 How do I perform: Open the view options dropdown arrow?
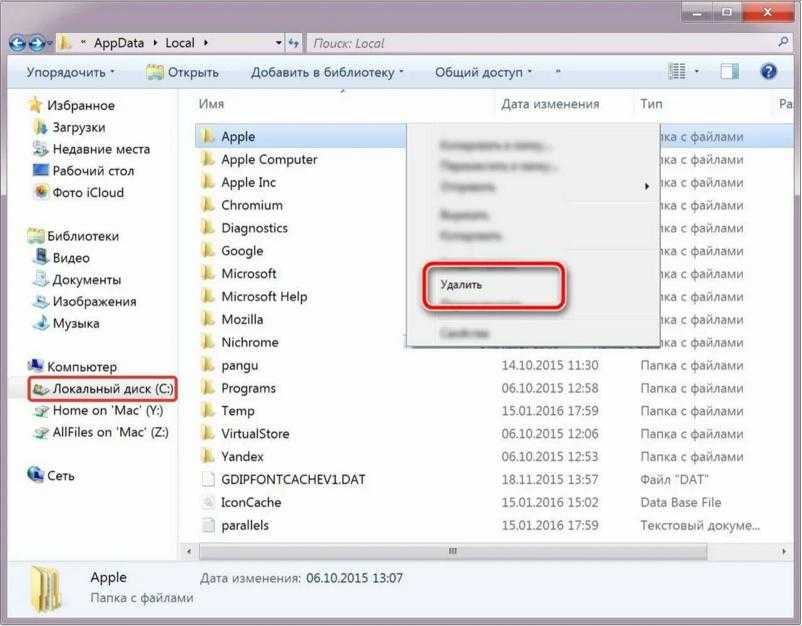coord(698,72)
